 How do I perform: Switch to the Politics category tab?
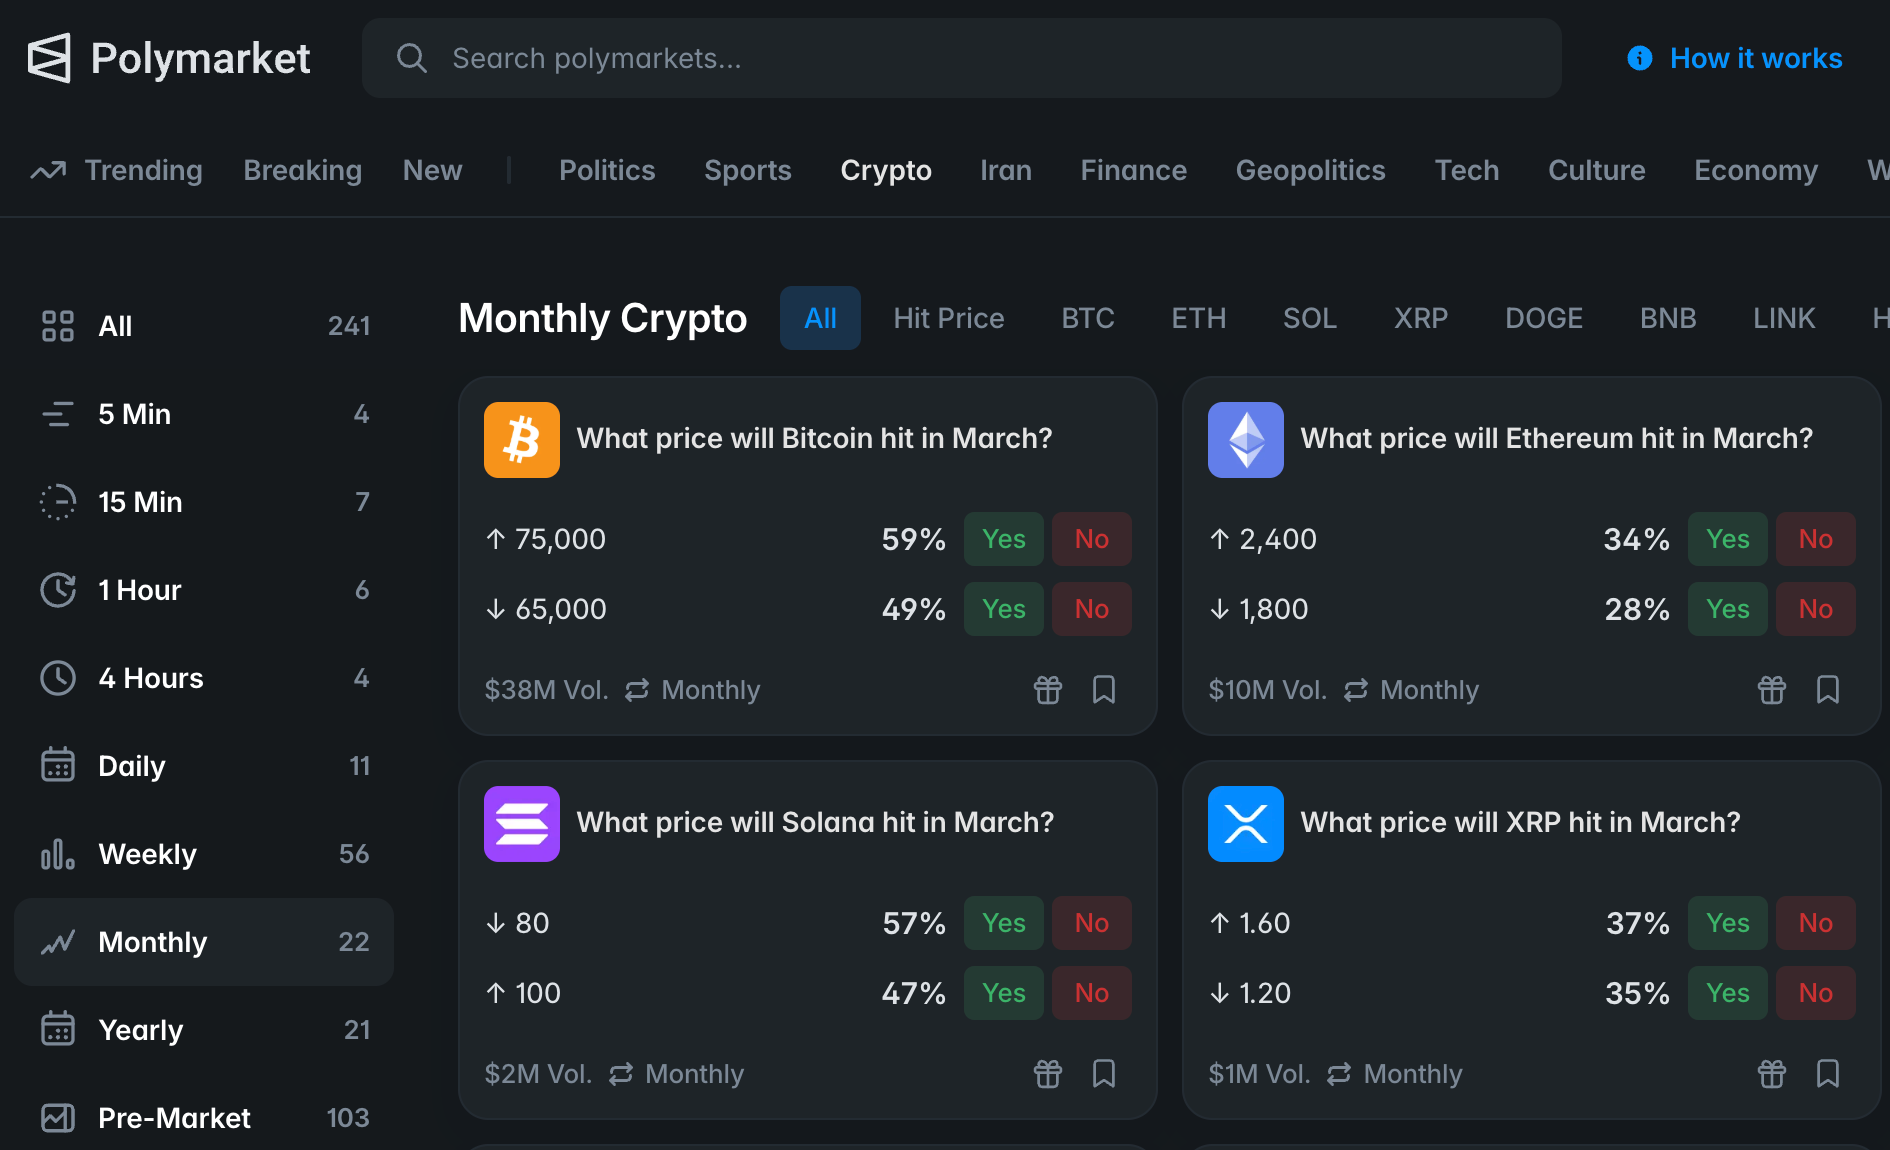pyautogui.click(x=607, y=170)
